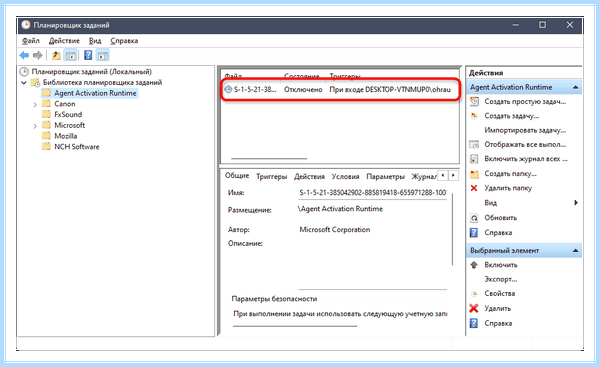Screen dimensions: 600x367
Task: Open the Файл menu
Action: coord(31,41)
